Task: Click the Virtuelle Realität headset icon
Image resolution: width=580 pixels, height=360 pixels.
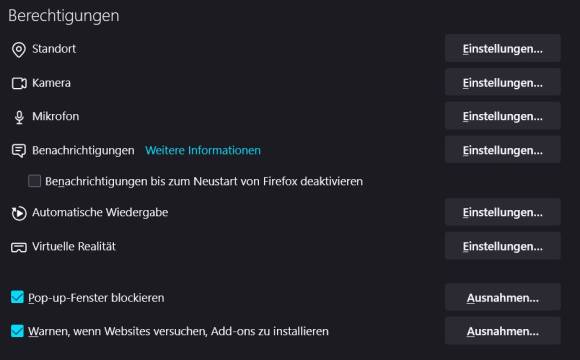Action: [19, 247]
